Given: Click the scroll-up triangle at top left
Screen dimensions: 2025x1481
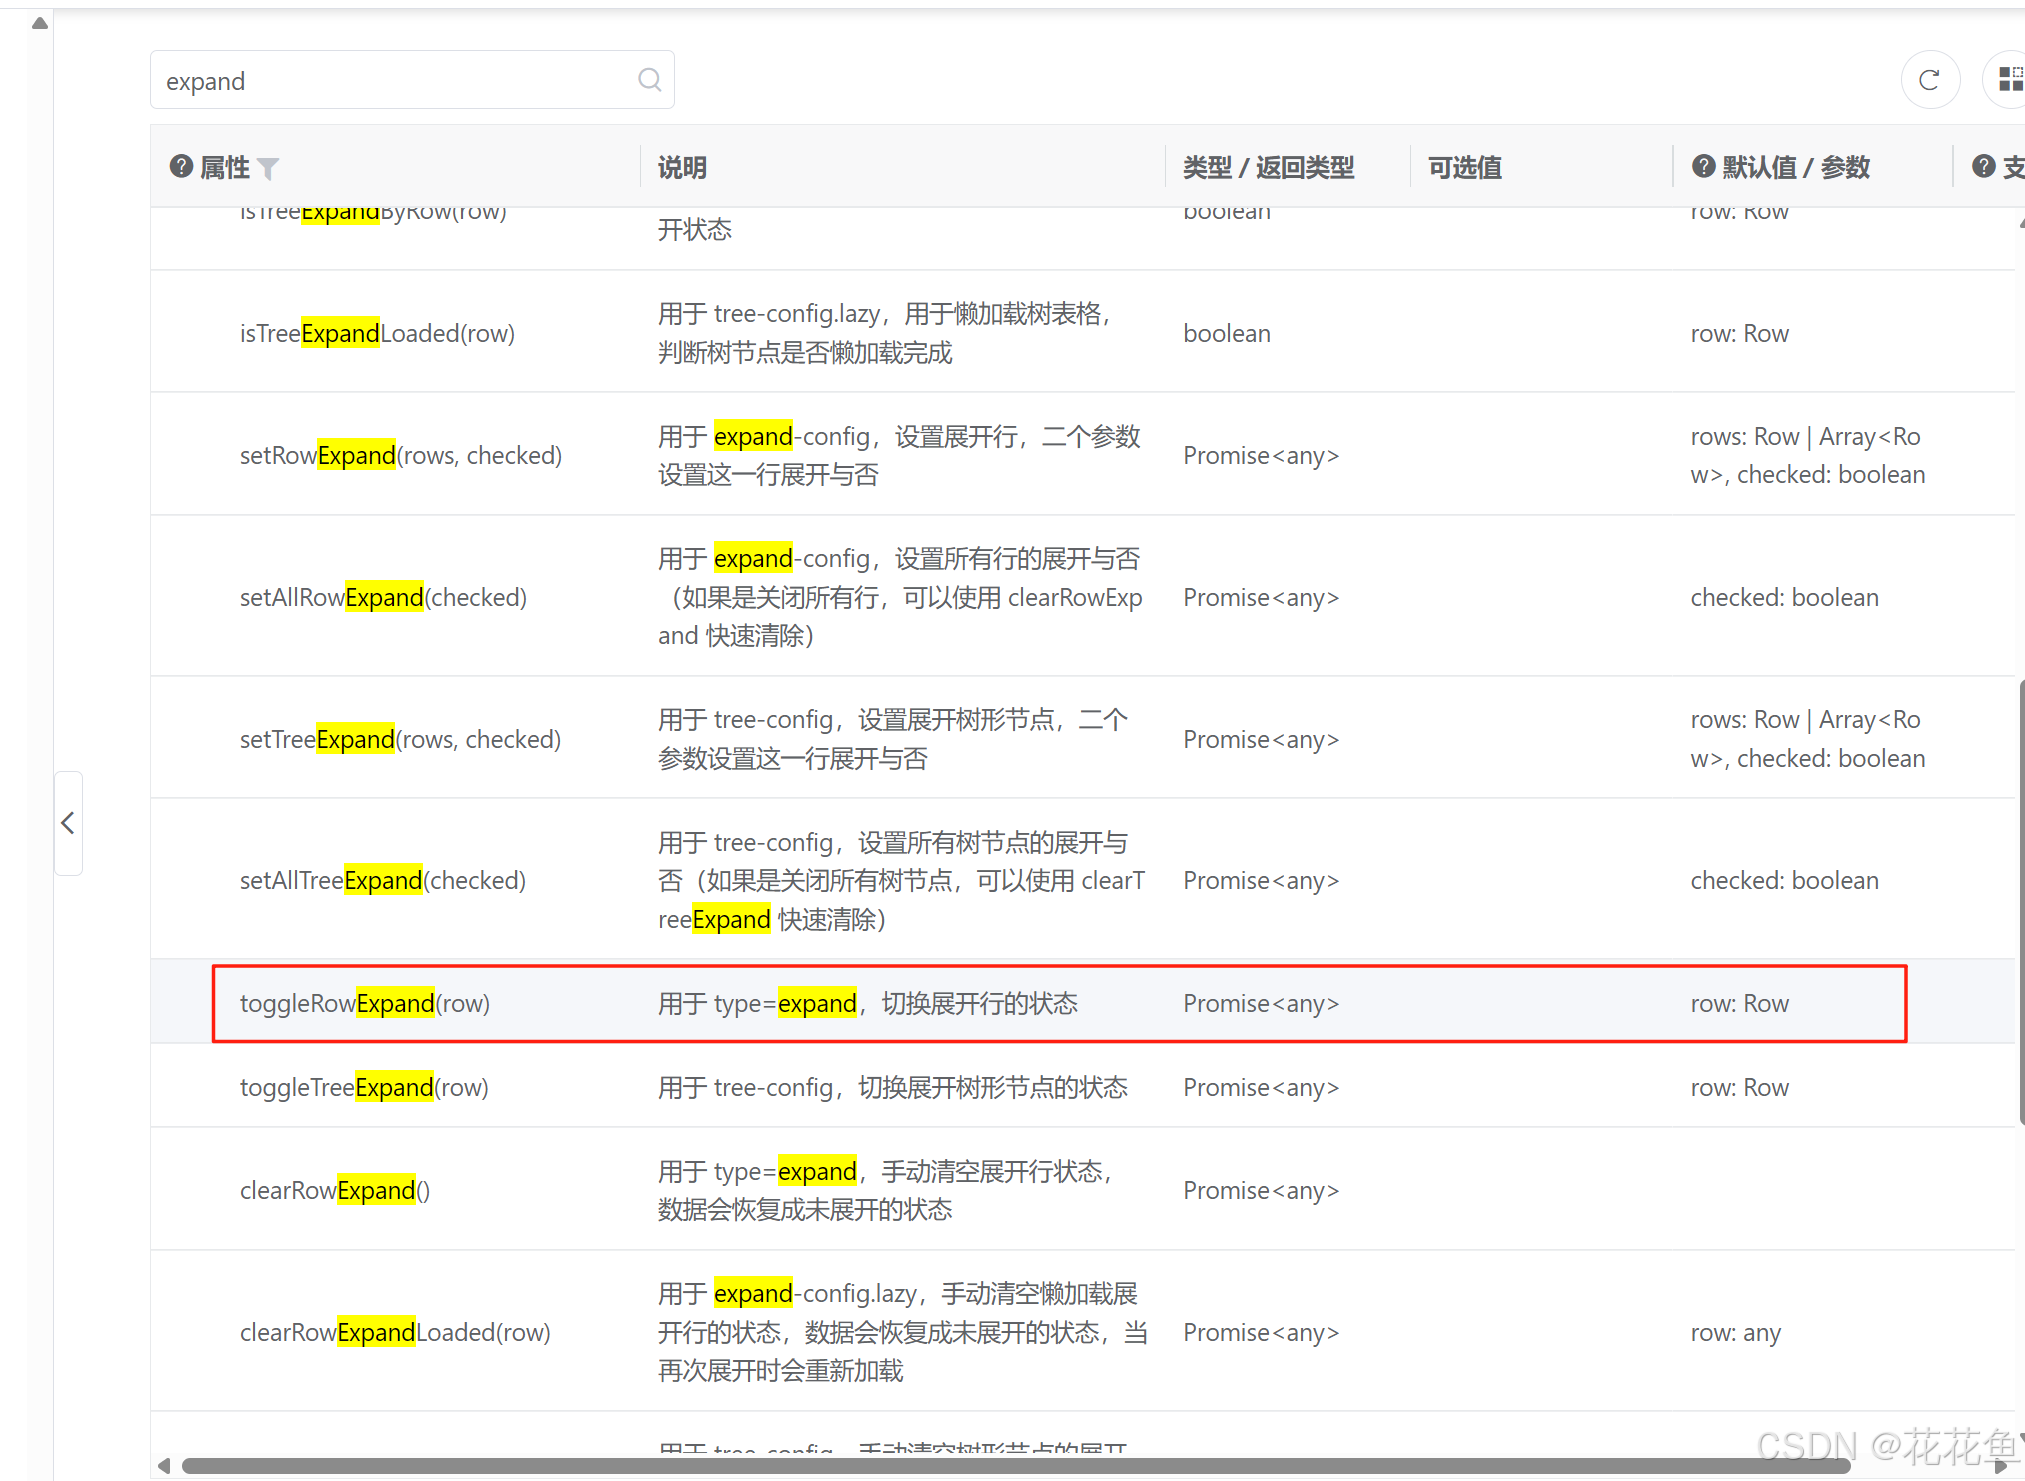Looking at the screenshot, I should click(39, 23).
